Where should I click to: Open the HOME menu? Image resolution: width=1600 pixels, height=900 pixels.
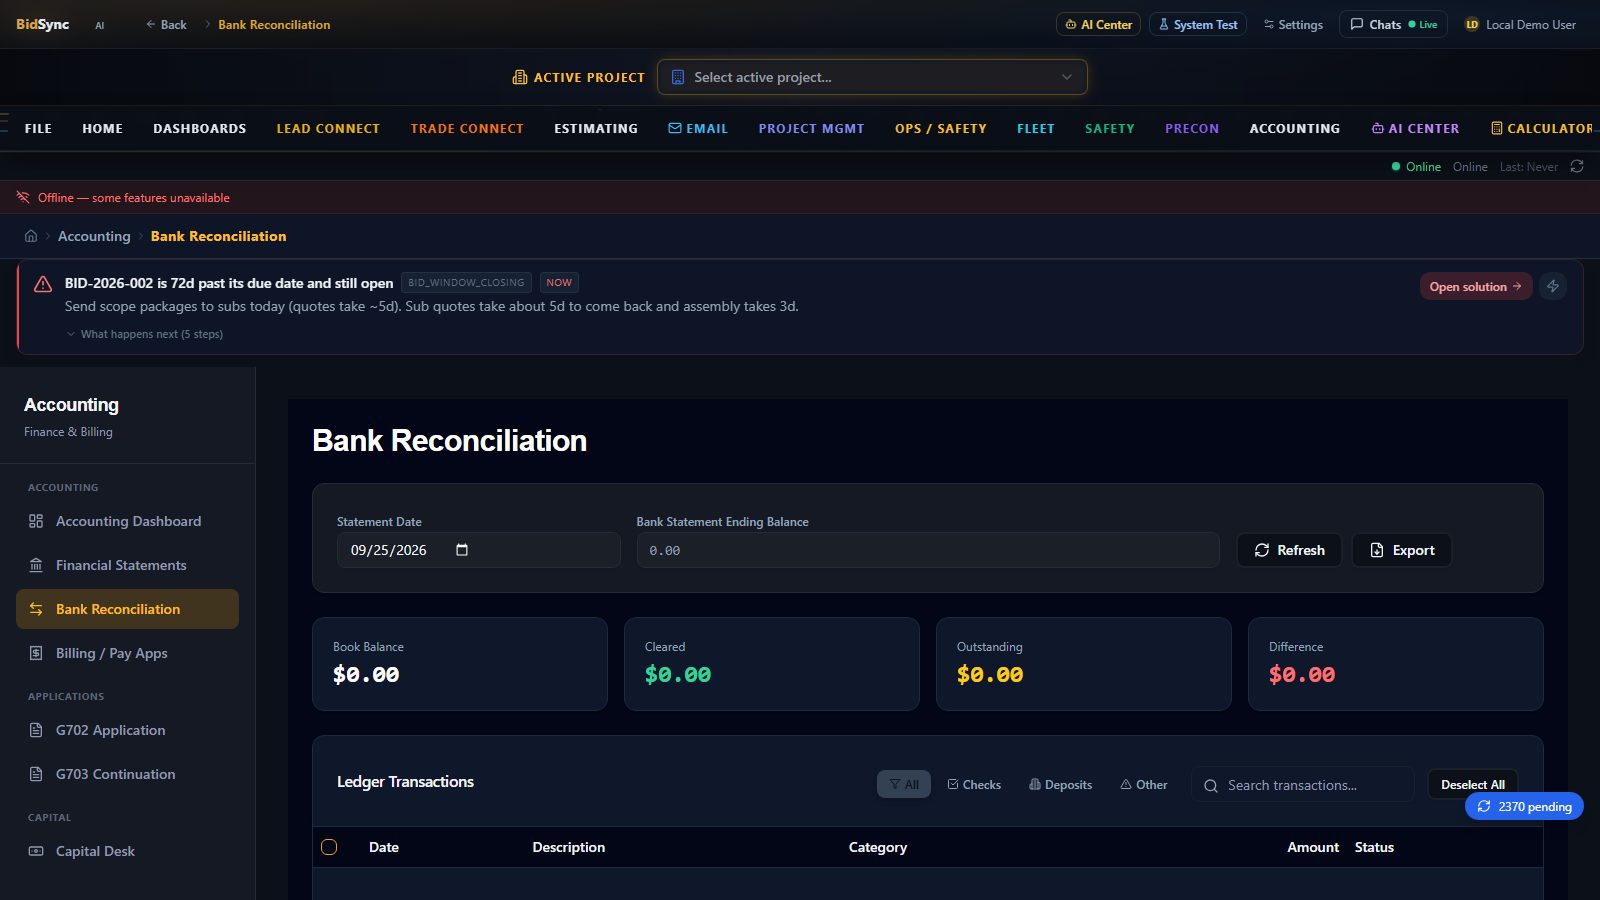coord(102,128)
